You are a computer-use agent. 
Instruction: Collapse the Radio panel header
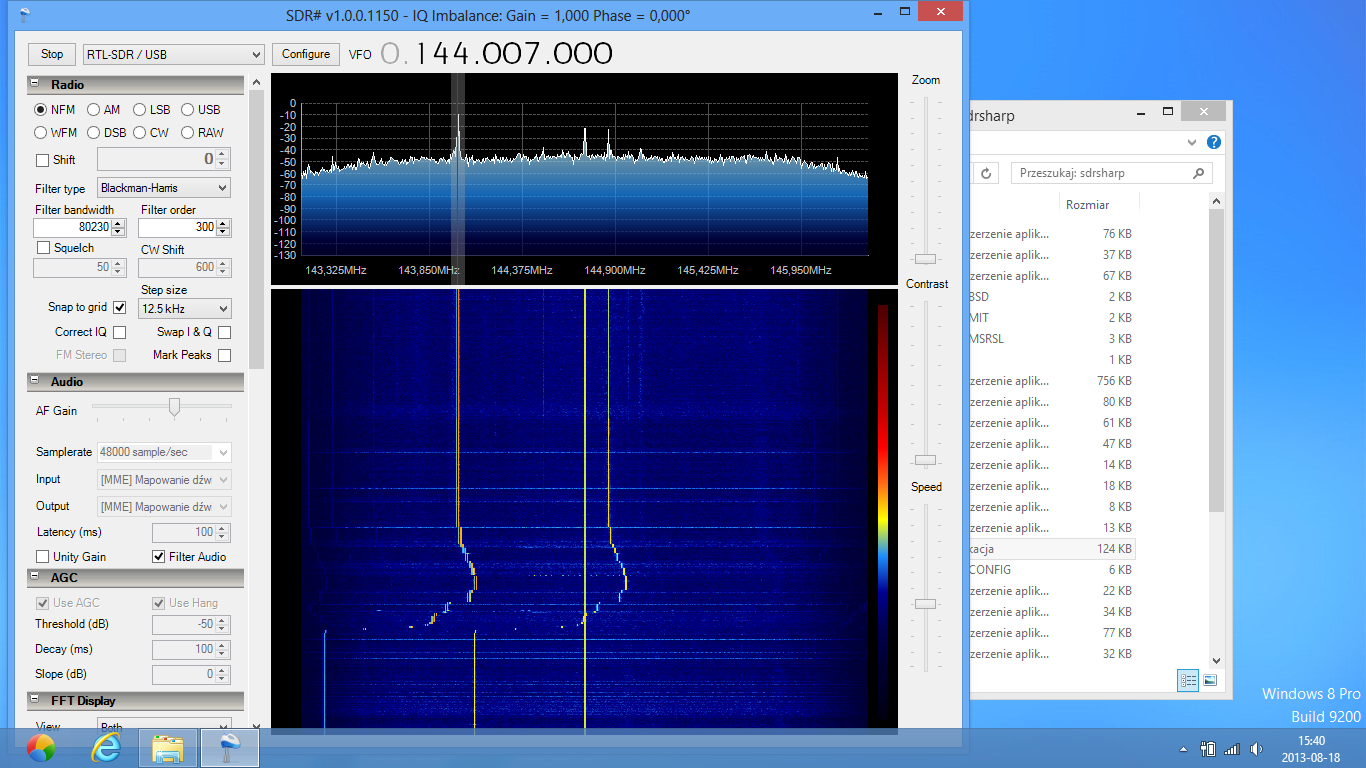coord(34,85)
